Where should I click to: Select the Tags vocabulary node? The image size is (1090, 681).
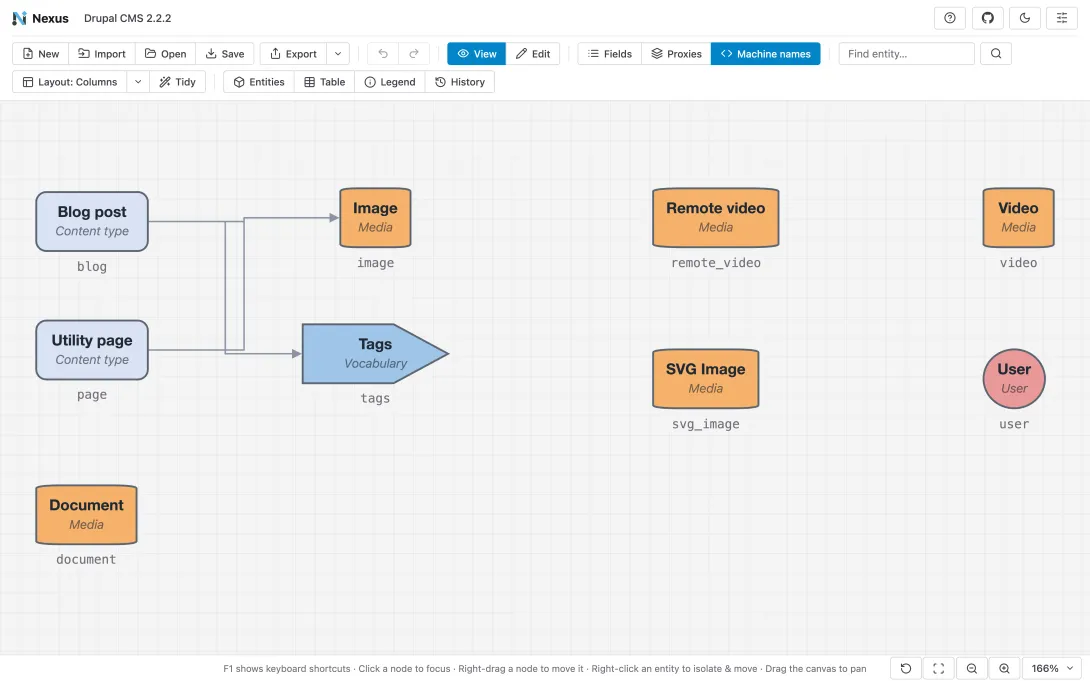click(373, 353)
